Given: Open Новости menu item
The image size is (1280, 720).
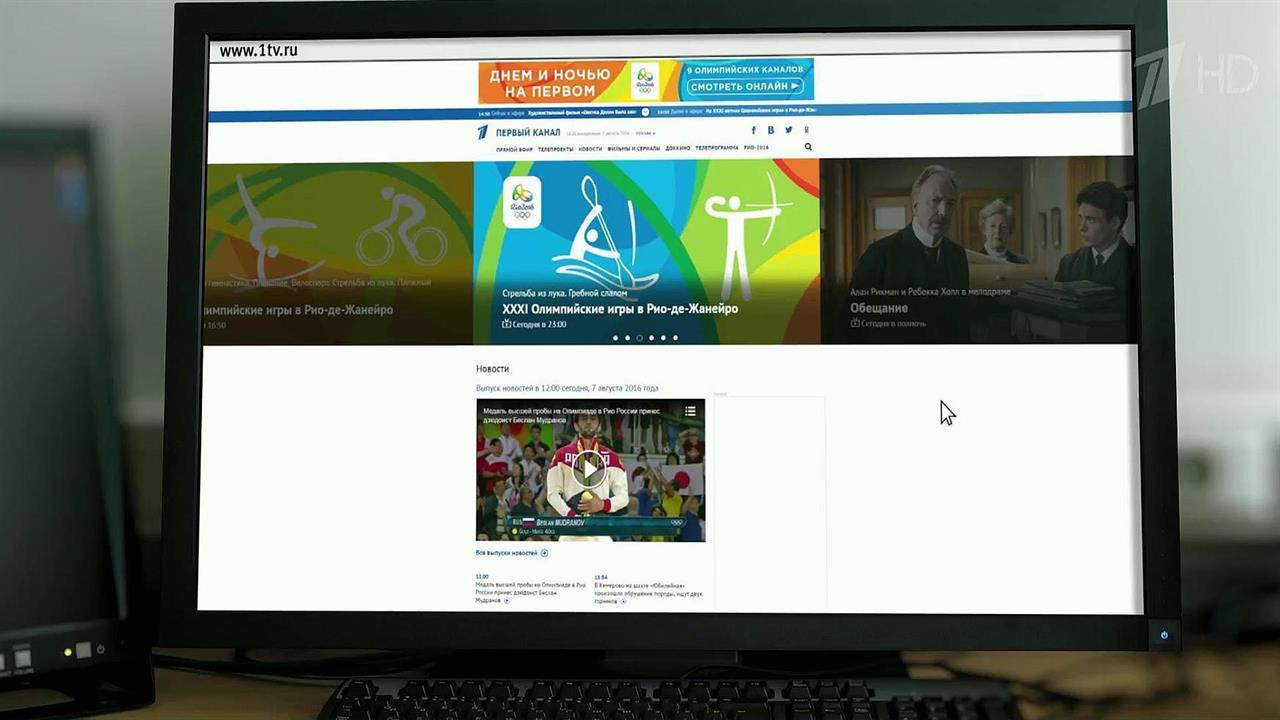Looking at the screenshot, I should pyautogui.click(x=590, y=148).
